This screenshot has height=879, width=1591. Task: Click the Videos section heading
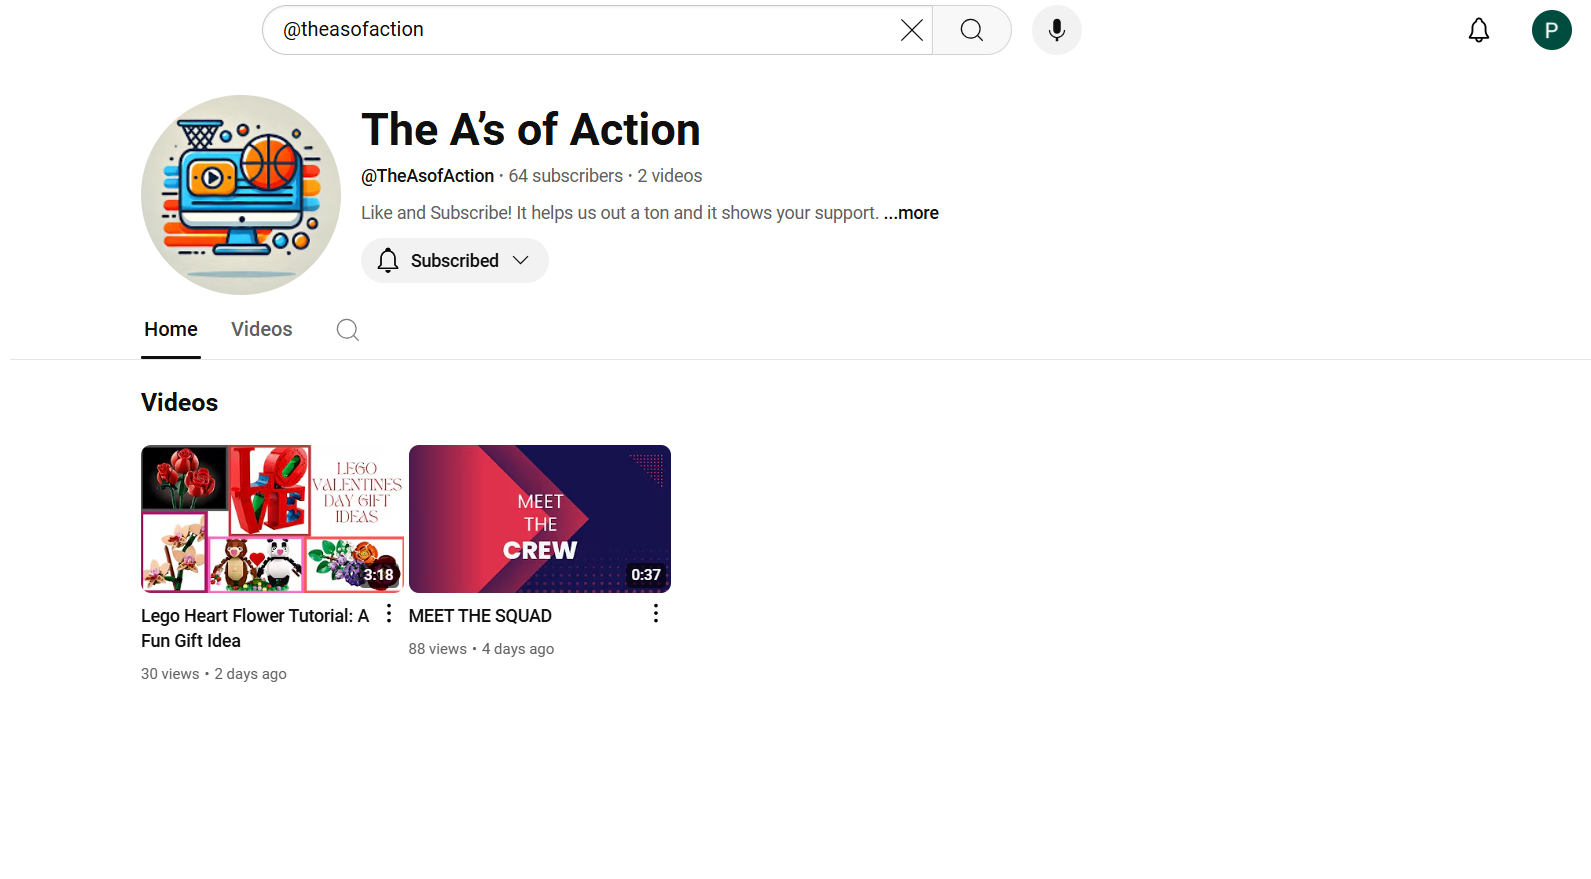(179, 402)
